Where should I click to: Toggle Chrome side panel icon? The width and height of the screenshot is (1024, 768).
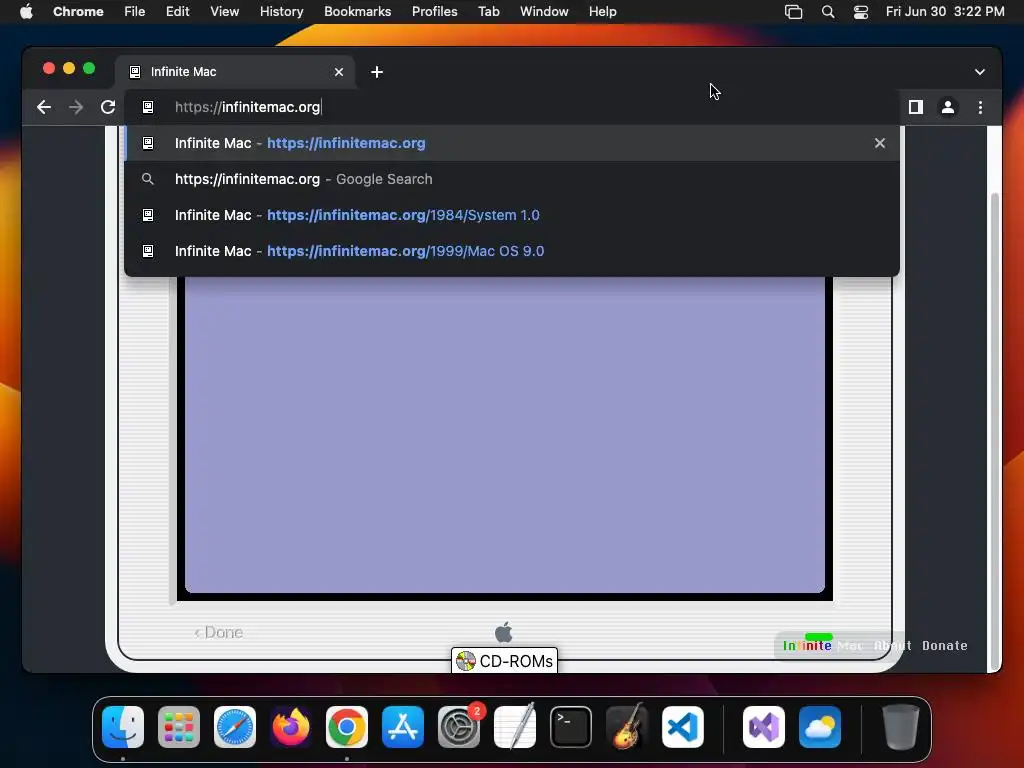tap(916, 107)
